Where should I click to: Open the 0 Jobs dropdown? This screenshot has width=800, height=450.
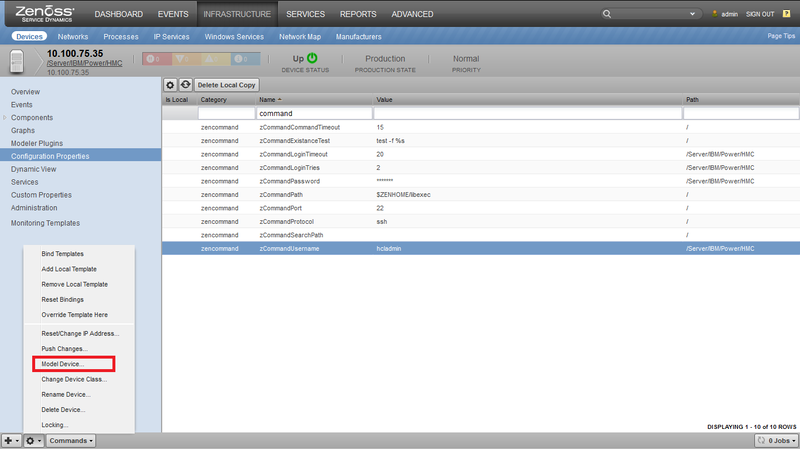coord(777,440)
